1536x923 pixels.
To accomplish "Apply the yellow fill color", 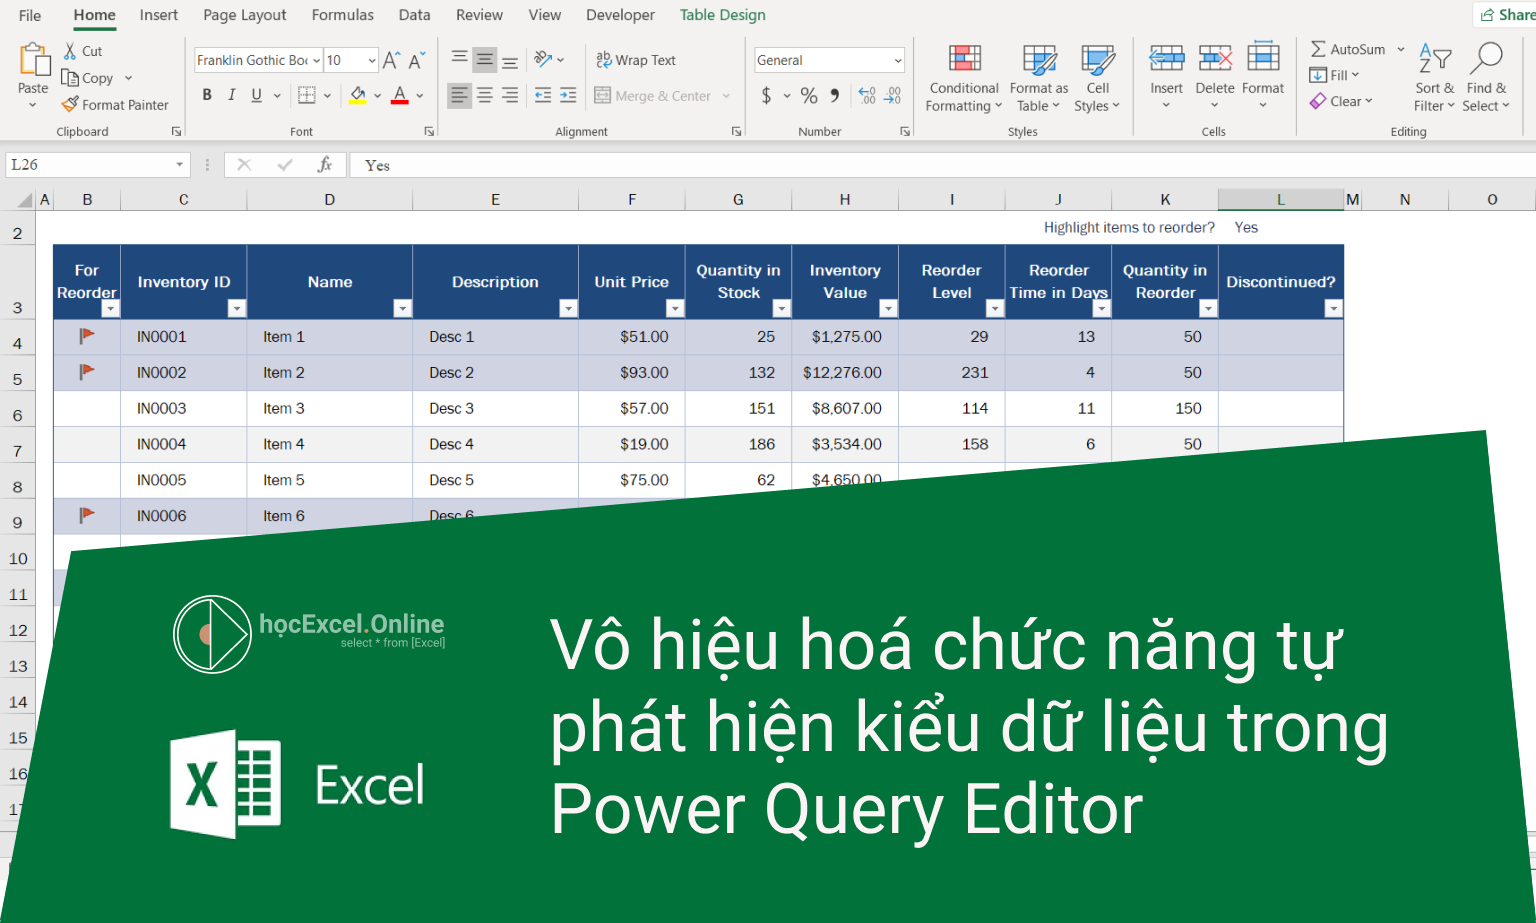I will click(358, 95).
